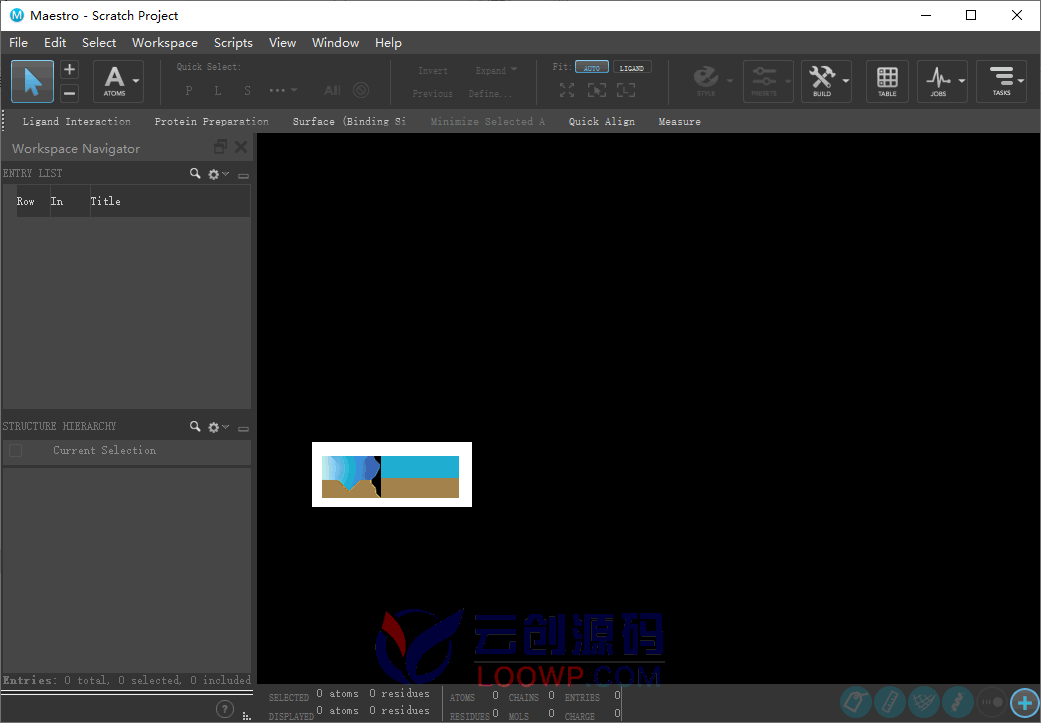Screen dimensions: 1041x723
Task: Open Entry List gear settings
Action: point(218,174)
